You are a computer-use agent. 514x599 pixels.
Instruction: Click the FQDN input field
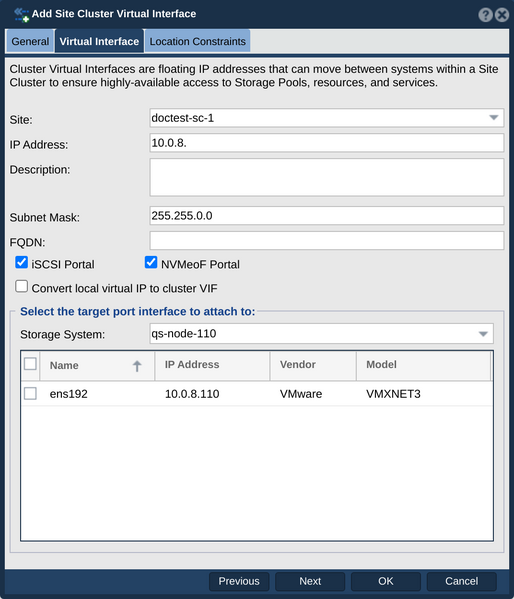click(x=327, y=241)
